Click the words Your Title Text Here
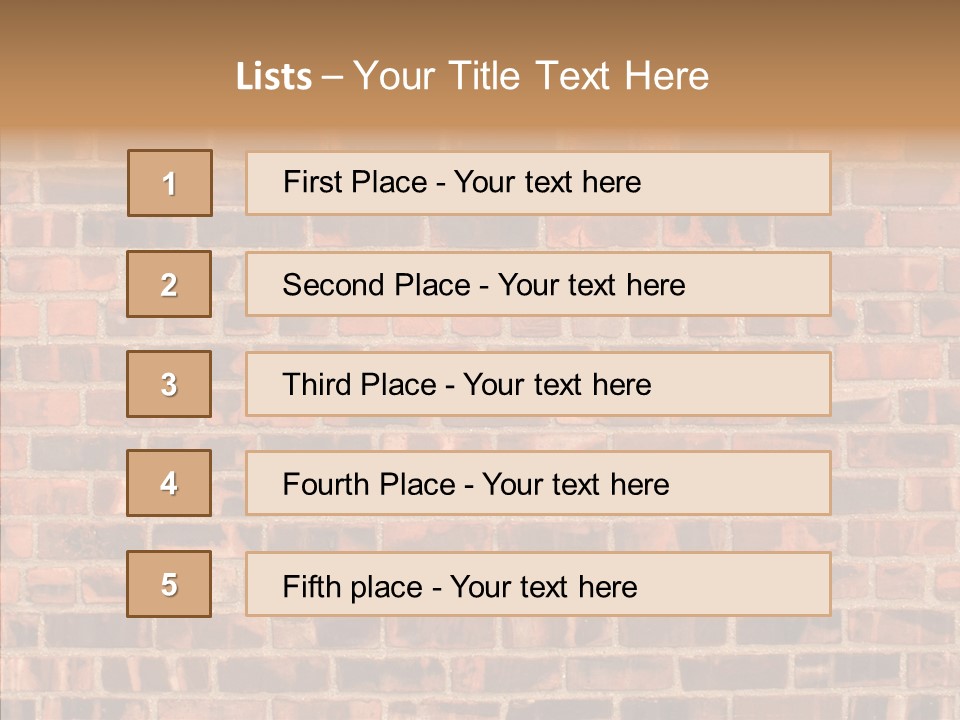The height and width of the screenshot is (720, 960). click(531, 76)
